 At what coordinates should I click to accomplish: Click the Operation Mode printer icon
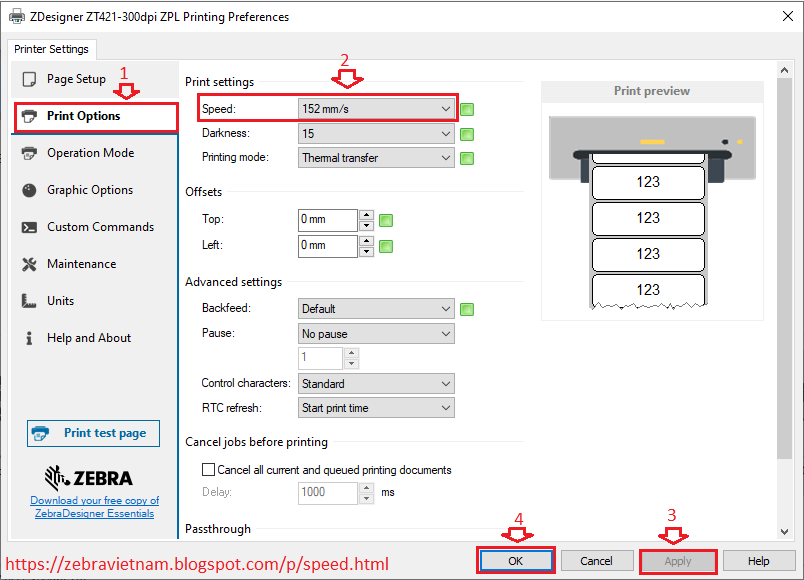(x=29, y=153)
